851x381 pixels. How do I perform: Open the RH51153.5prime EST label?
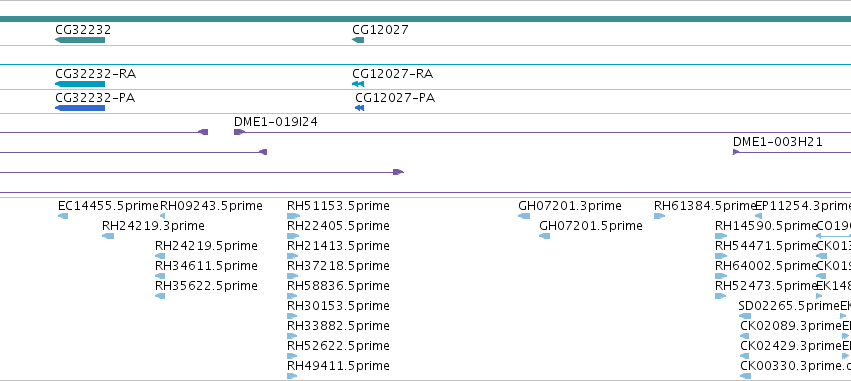point(338,206)
